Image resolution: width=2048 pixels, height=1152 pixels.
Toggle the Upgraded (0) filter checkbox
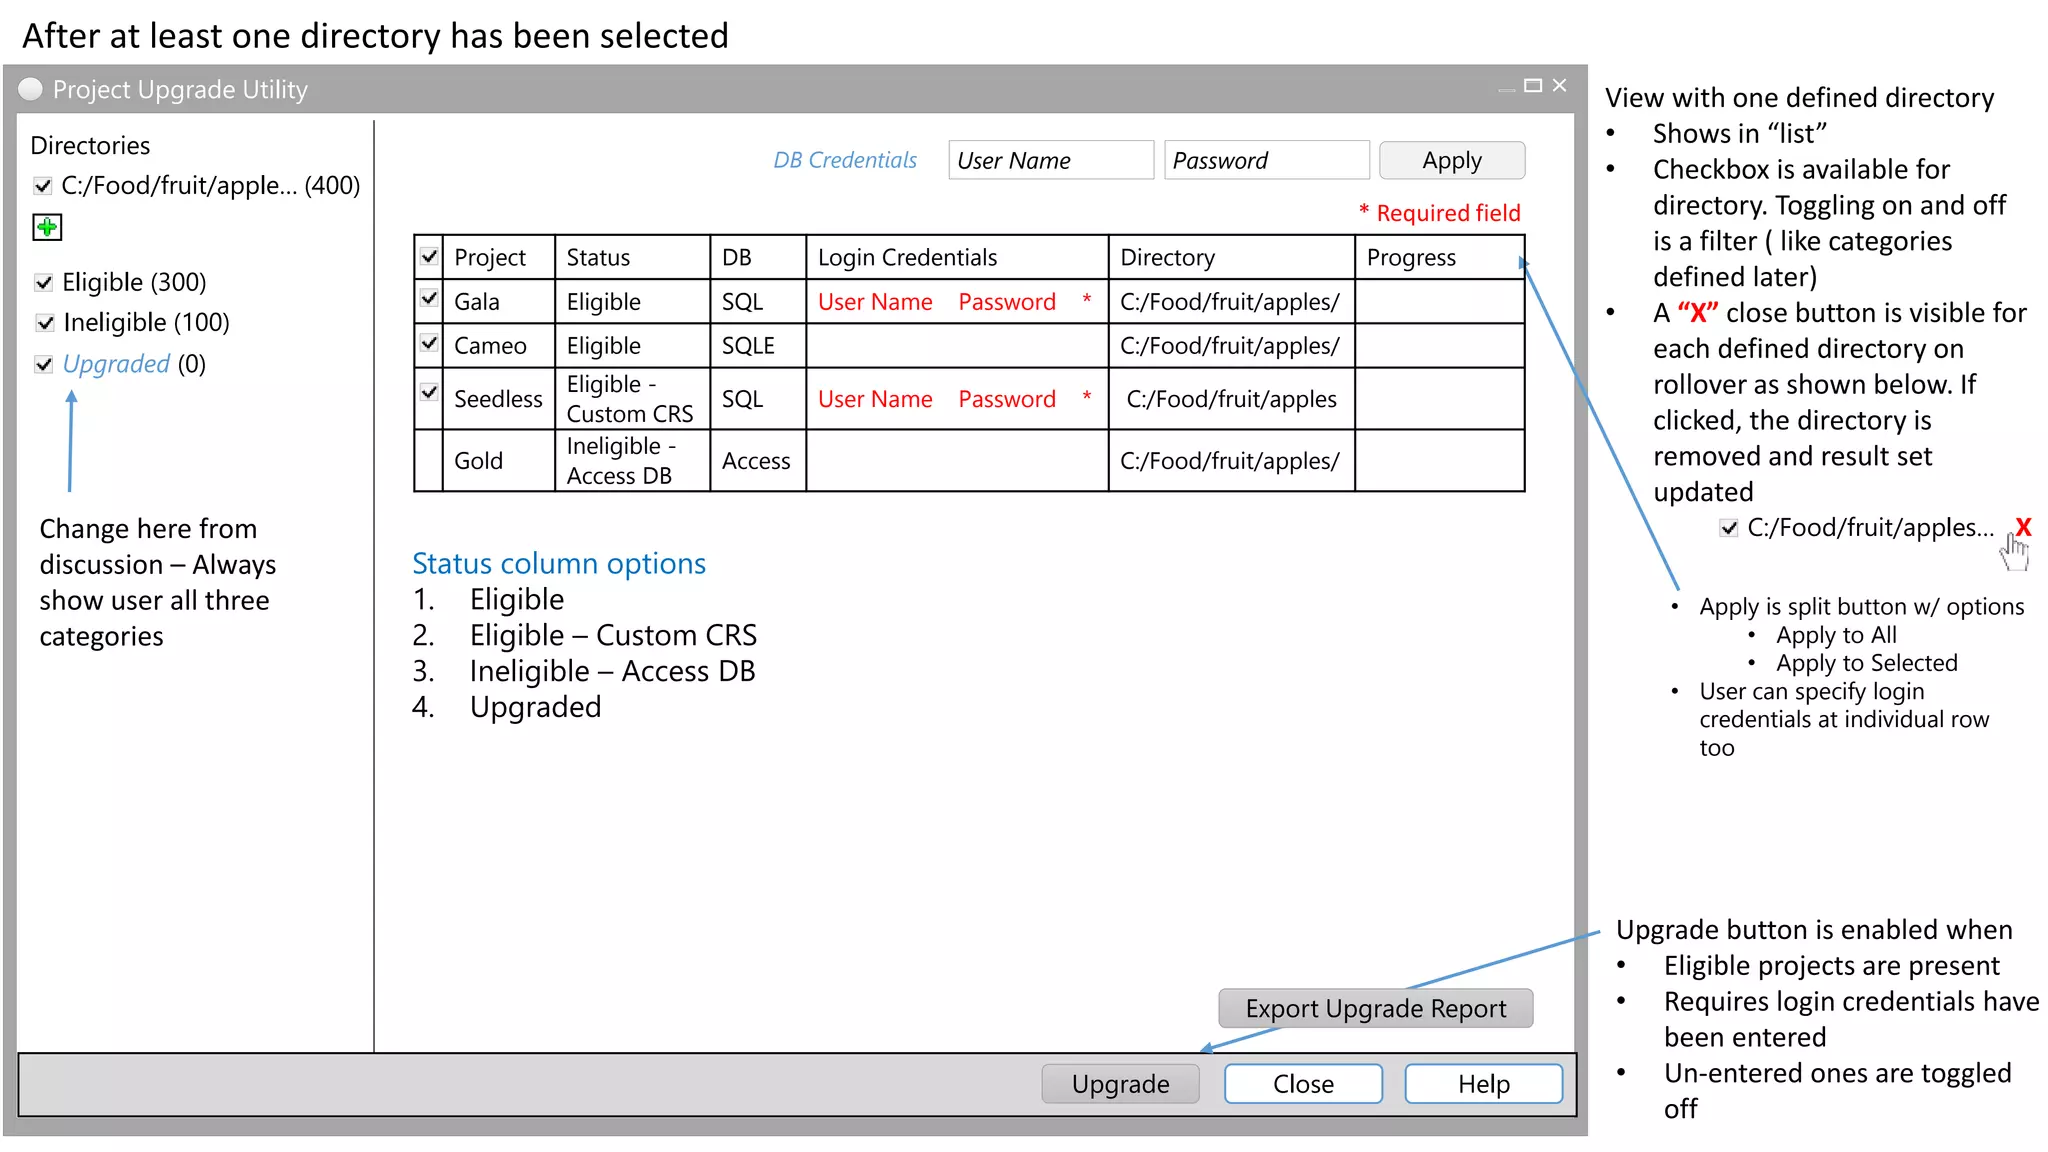(x=44, y=365)
